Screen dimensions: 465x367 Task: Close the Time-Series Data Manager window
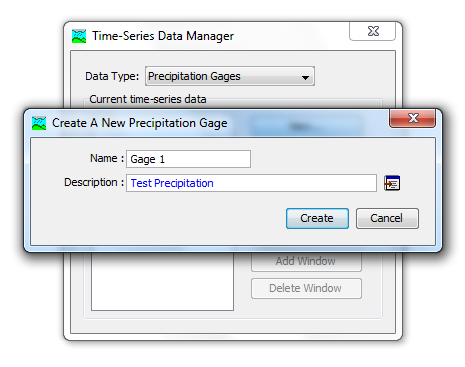tap(373, 31)
